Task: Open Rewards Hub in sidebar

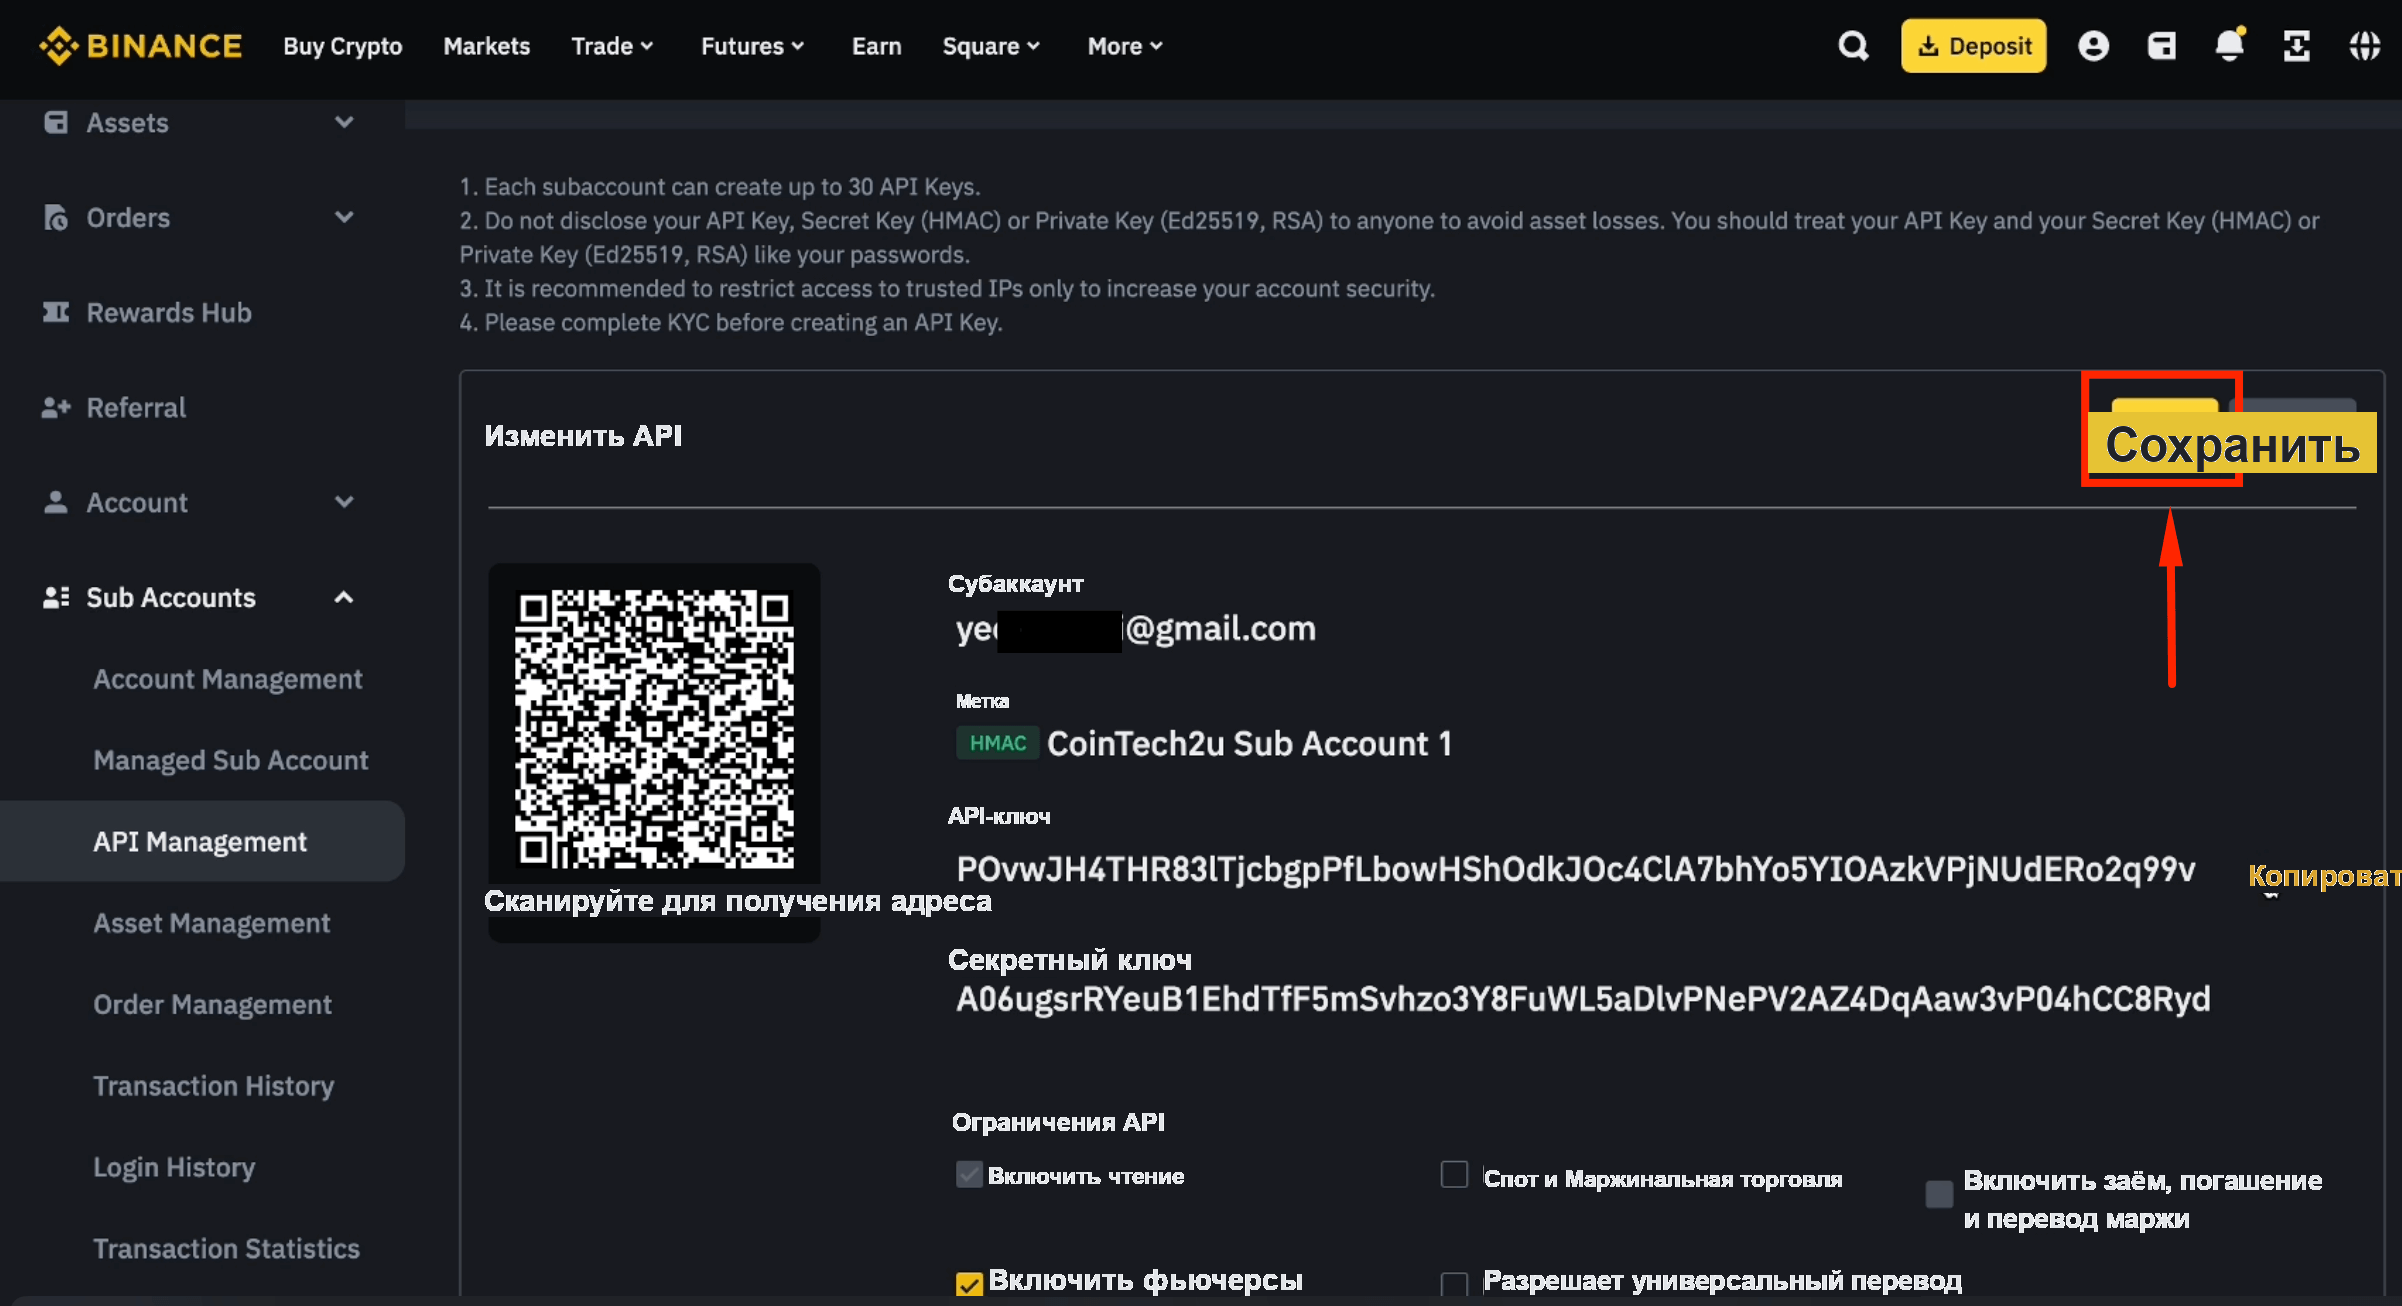Action: [169, 312]
